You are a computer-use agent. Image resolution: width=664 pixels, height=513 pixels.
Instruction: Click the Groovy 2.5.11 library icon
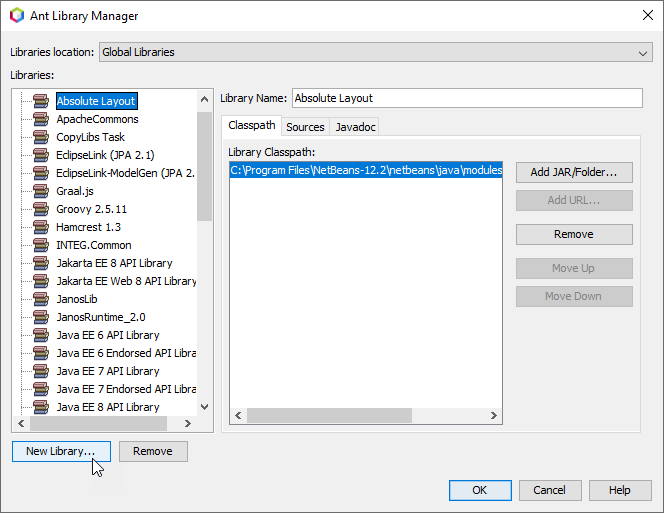[x=41, y=209]
